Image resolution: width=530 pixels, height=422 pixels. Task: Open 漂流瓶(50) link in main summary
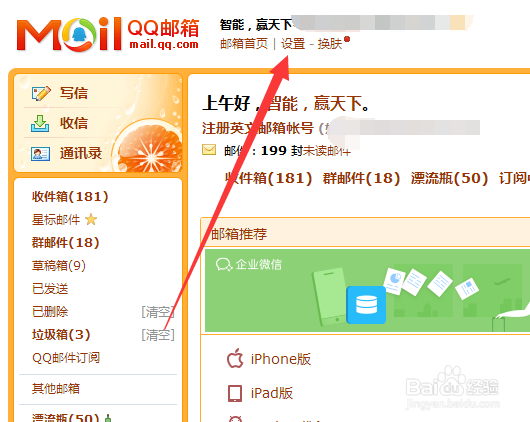point(450,178)
